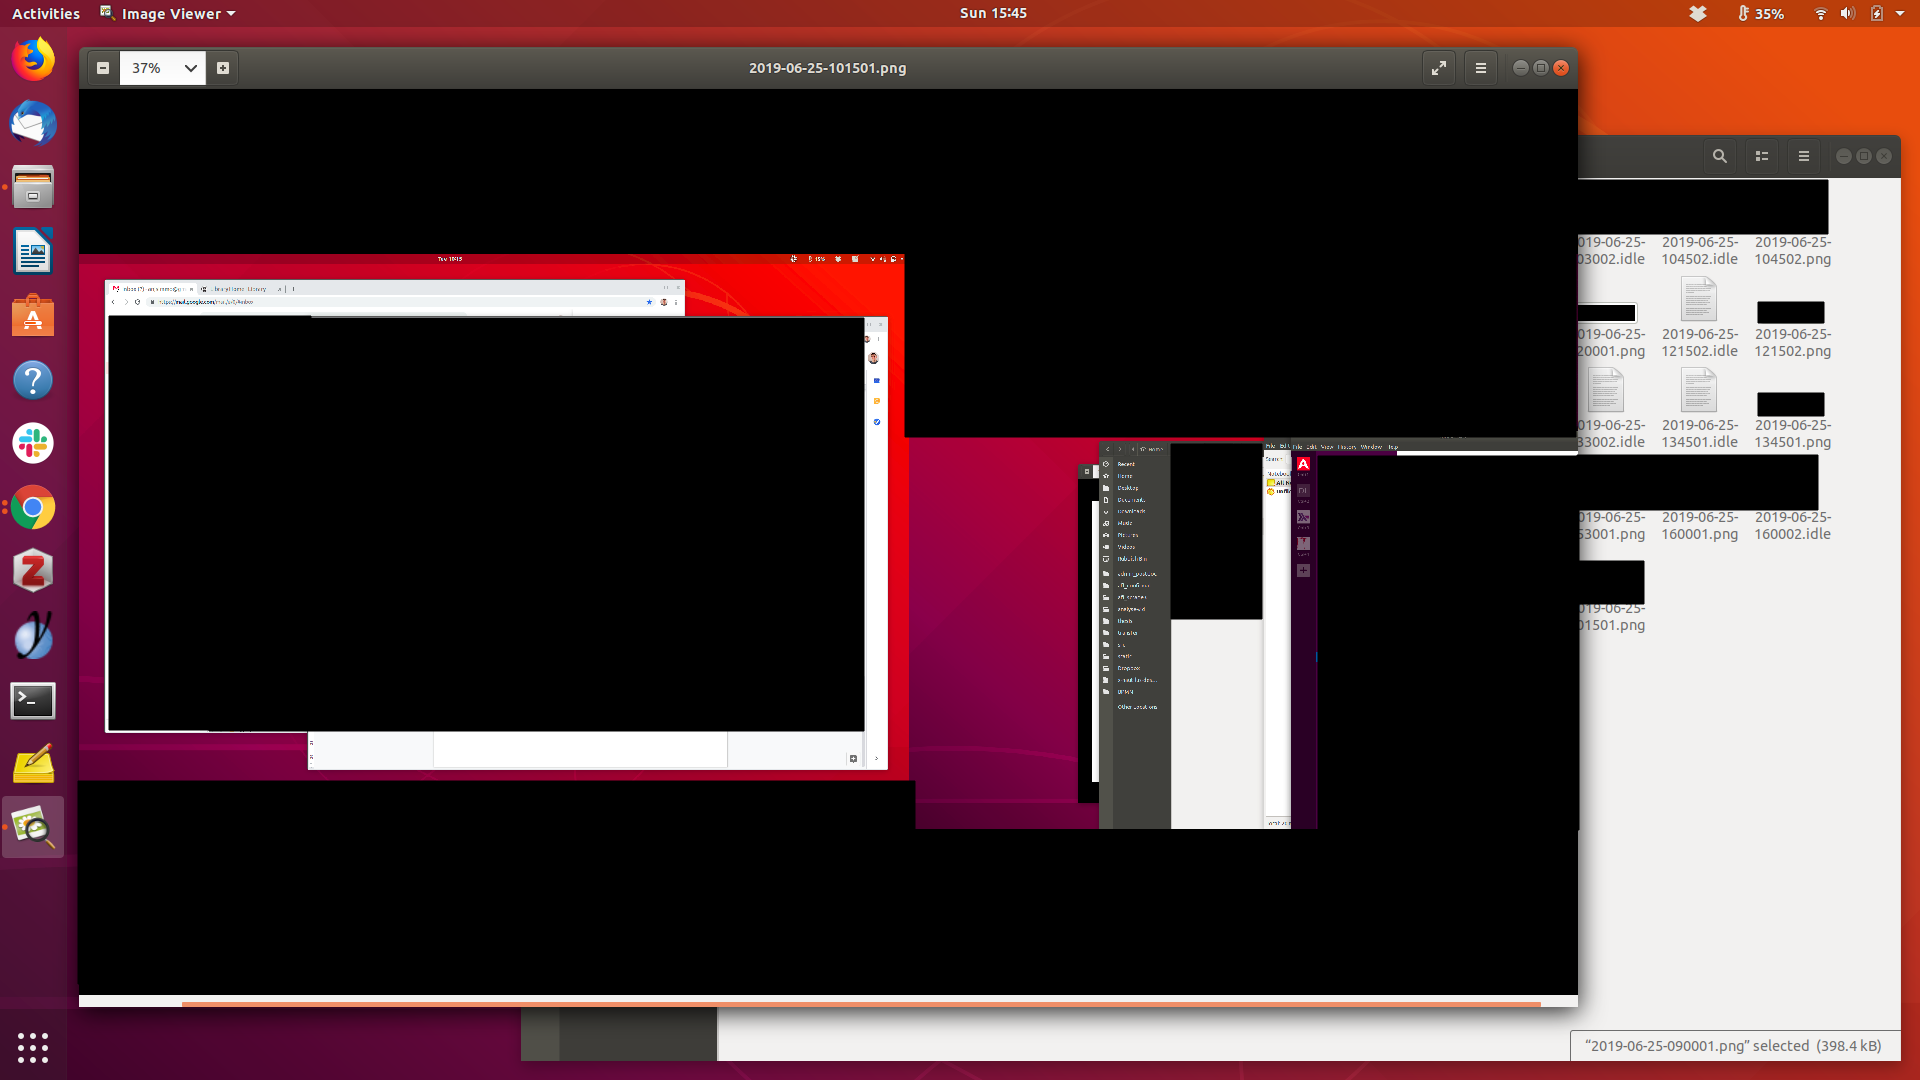Screen dimensions: 1920x1080
Task: Open the volume indicator in the top bar
Action: pyautogui.click(x=1847, y=13)
